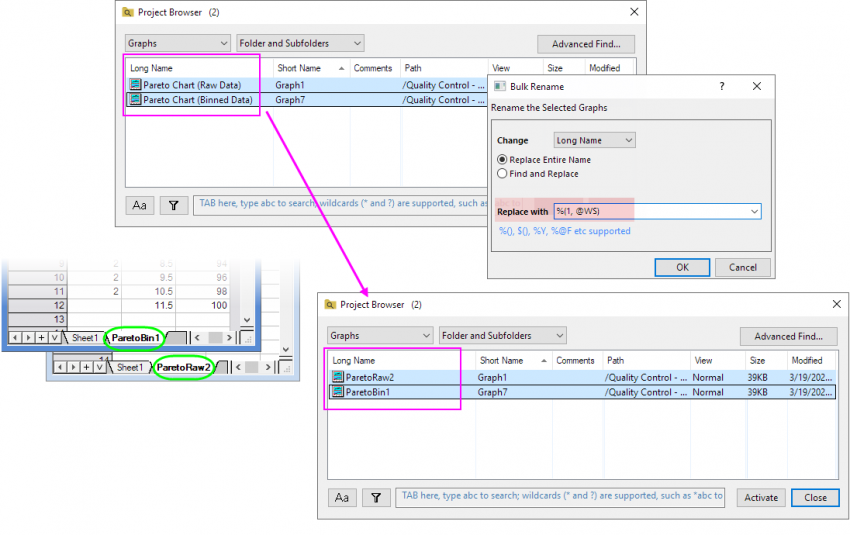Switch to the ParetoBin1 sheet tab
Screen dimensions: 850x535
(x=135, y=338)
